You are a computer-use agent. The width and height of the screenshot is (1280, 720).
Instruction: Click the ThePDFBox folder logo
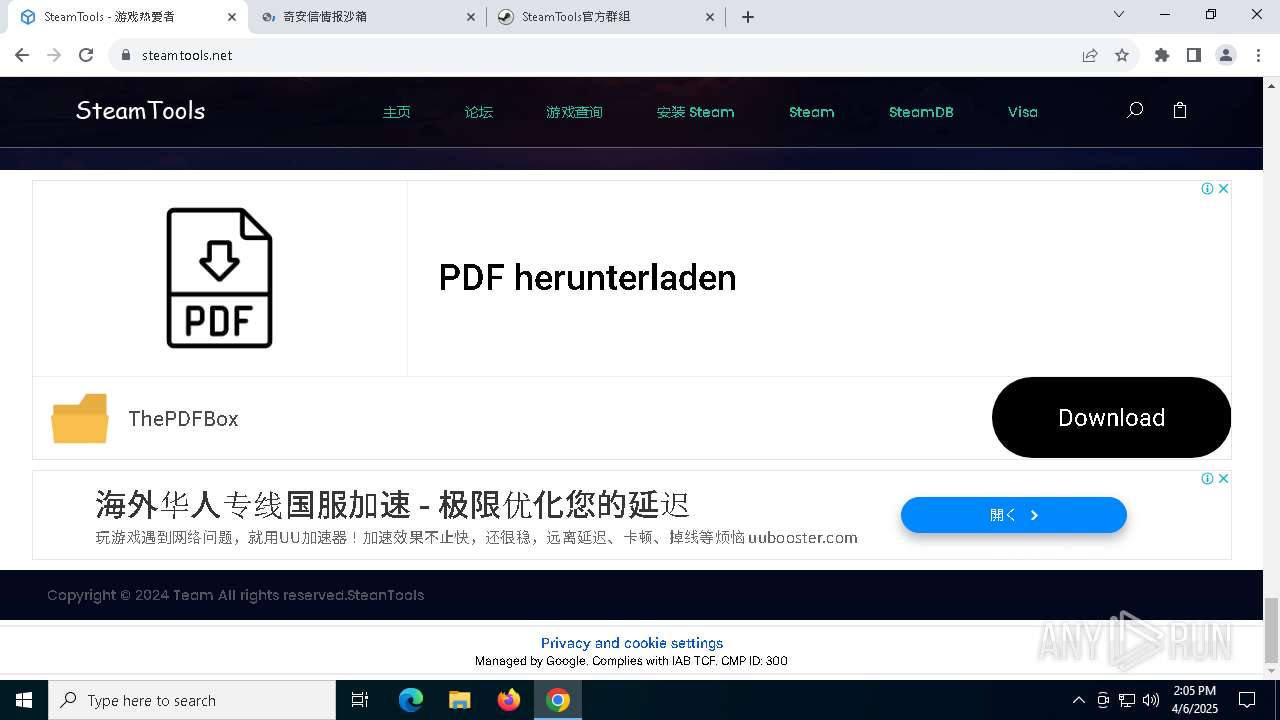pyautogui.click(x=80, y=418)
